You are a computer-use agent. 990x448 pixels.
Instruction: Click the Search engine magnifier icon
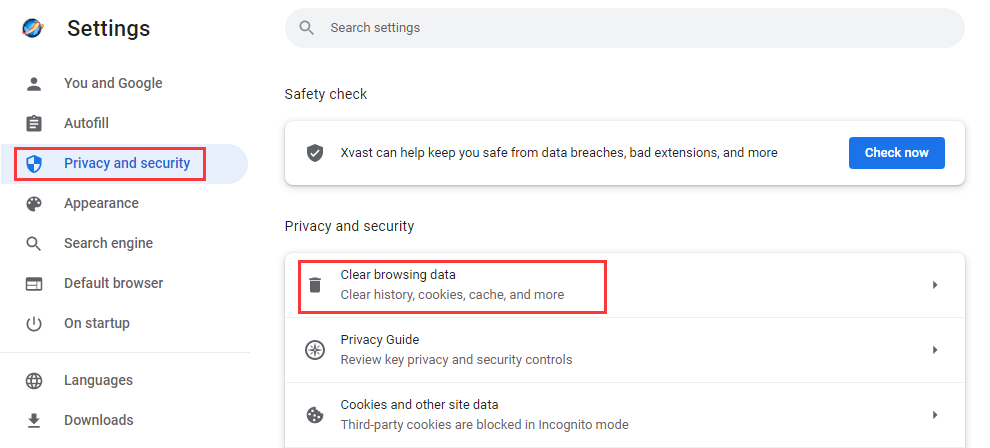[34, 244]
